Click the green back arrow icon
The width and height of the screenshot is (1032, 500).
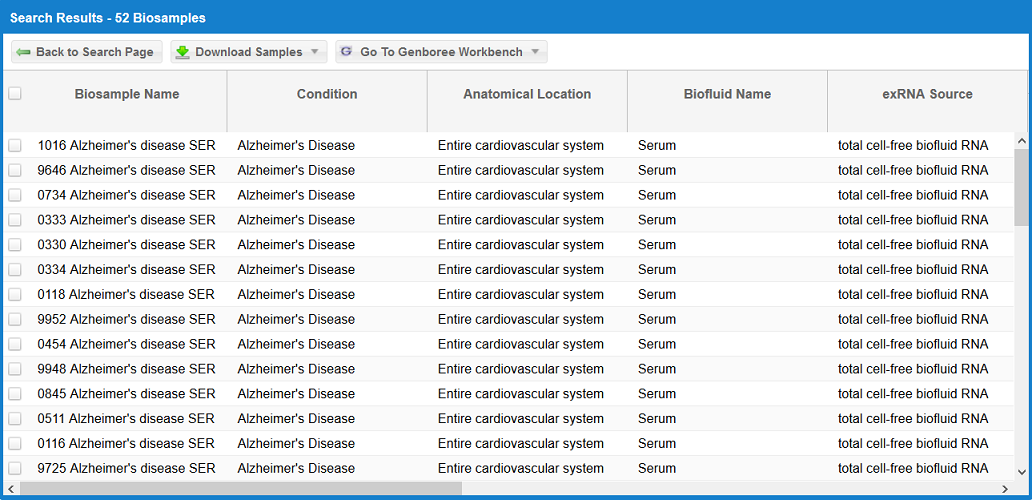pyautogui.click(x=23, y=52)
